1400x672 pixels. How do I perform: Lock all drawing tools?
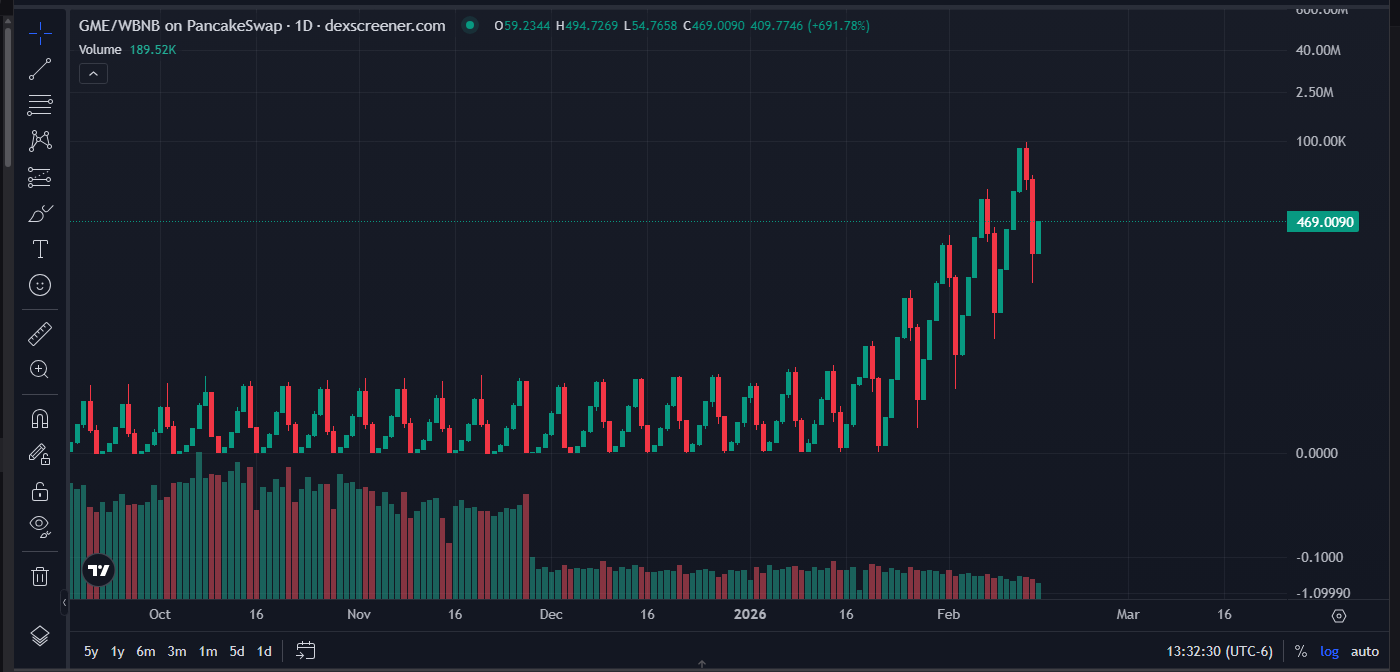(40, 491)
